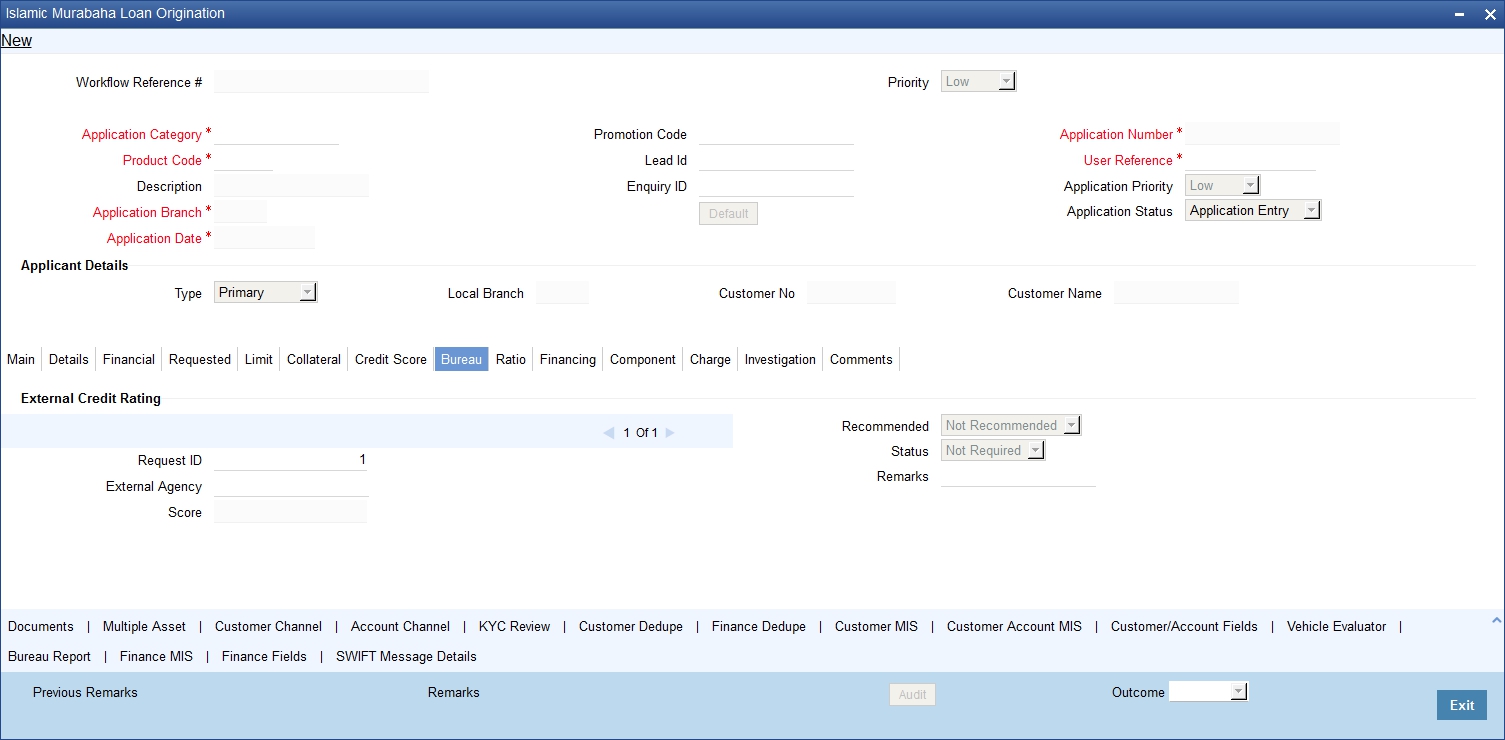Viewport: 1505px width, 740px height.
Task: Switch to the Comments tab
Action: tap(861, 359)
